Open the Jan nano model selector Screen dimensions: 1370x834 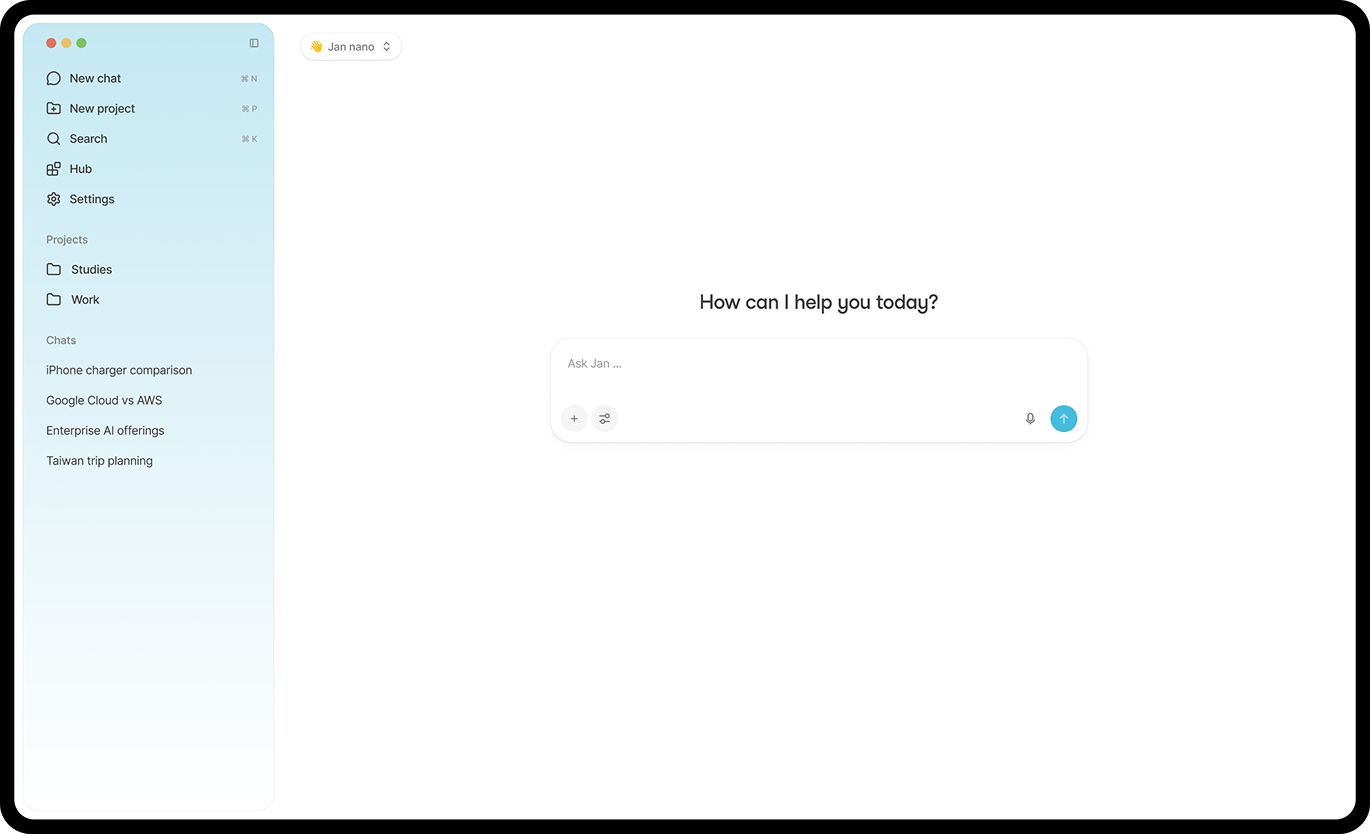pos(351,46)
